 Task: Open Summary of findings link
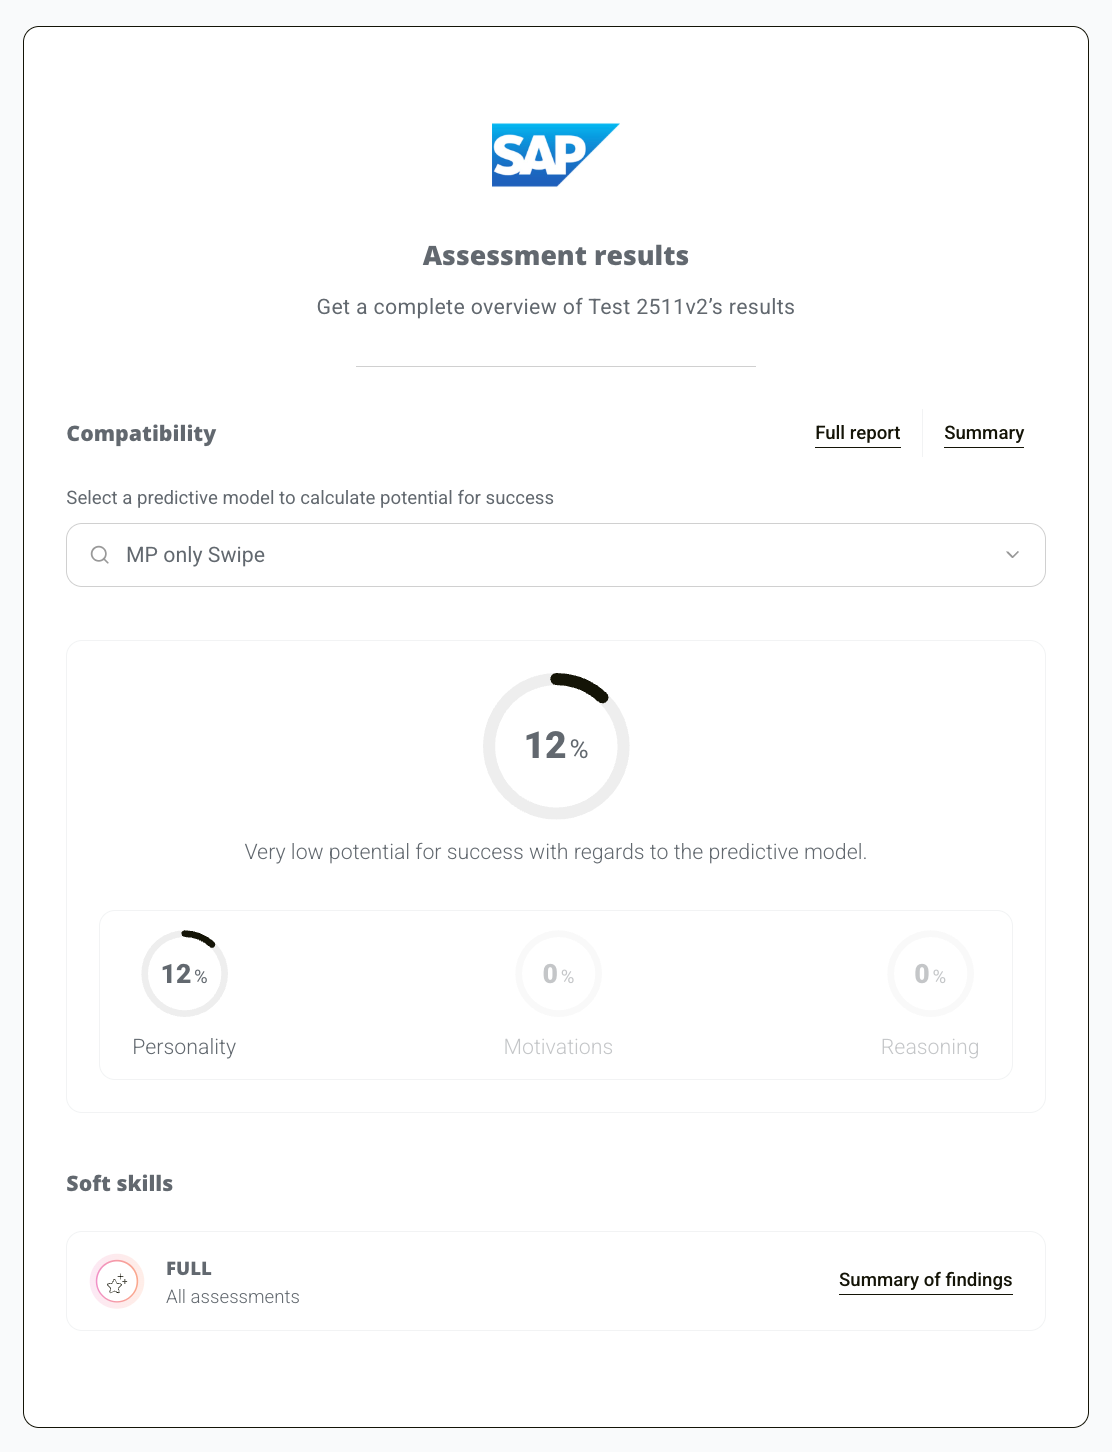tap(925, 1280)
